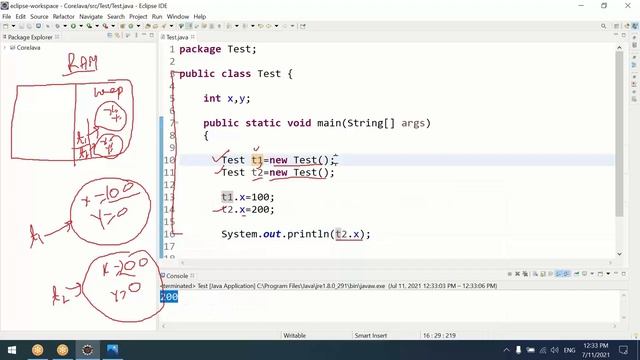The width and height of the screenshot is (640, 360).
Task: Click the 200 output in the Console
Action: [x=169, y=297]
